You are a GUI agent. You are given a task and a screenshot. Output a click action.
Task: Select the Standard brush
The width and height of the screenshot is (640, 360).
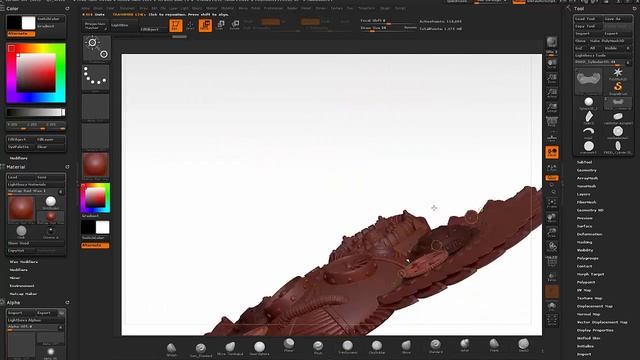coord(436,346)
